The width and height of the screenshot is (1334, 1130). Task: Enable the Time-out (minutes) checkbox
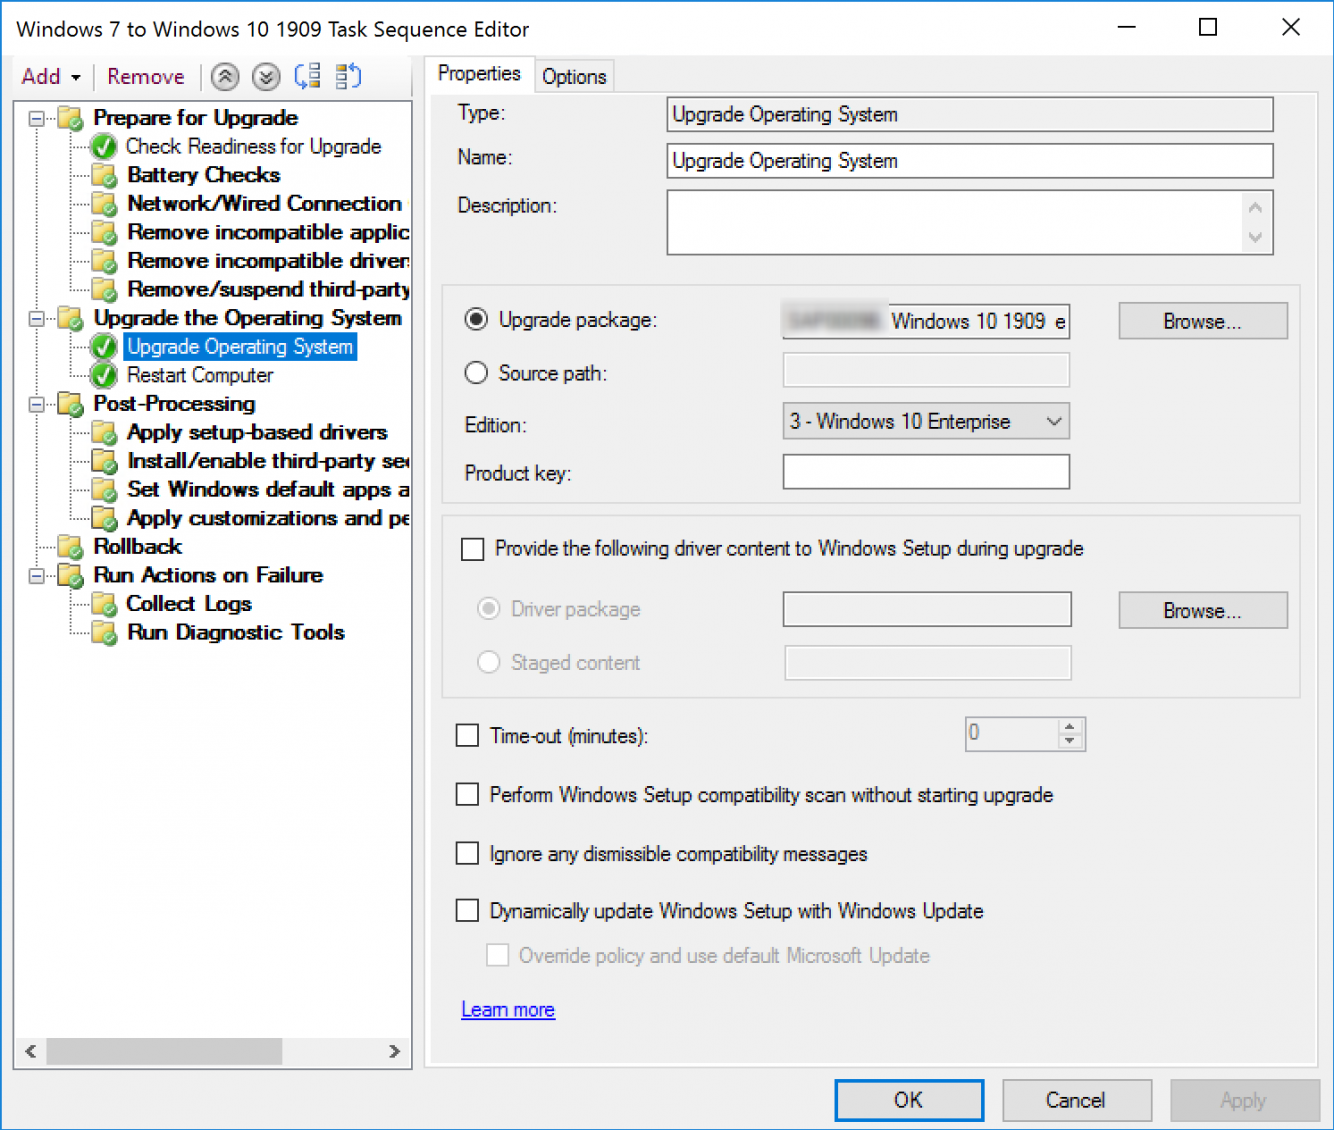tap(467, 735)
